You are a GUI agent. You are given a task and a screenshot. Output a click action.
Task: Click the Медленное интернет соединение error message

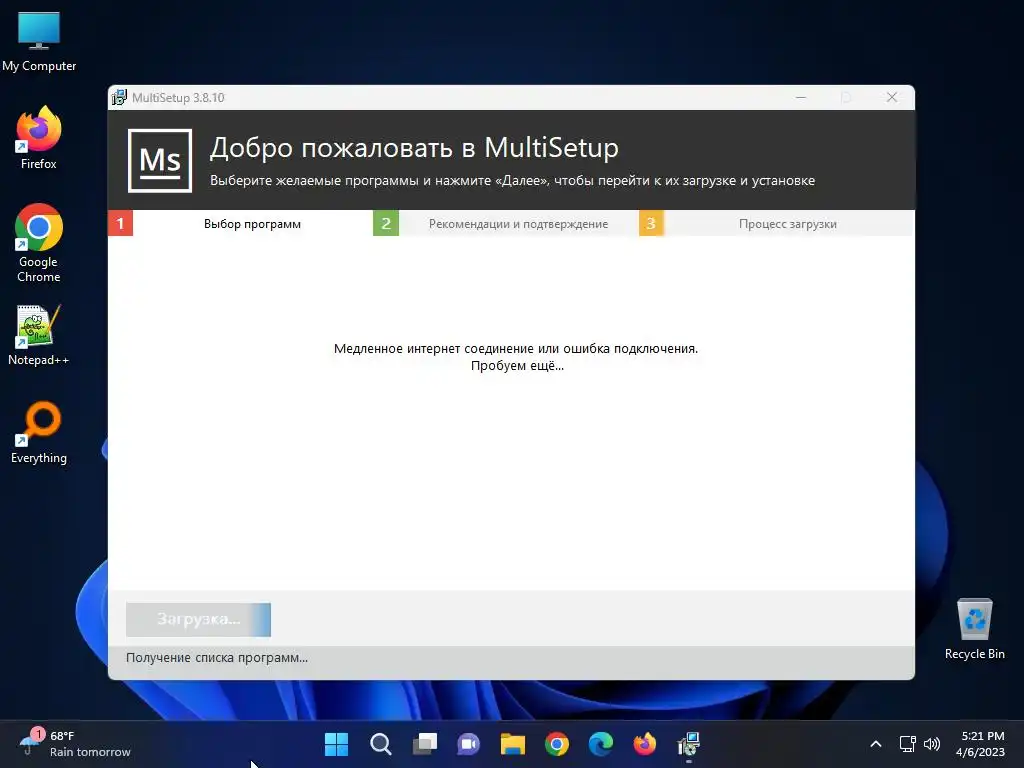[x=516, y=348]
